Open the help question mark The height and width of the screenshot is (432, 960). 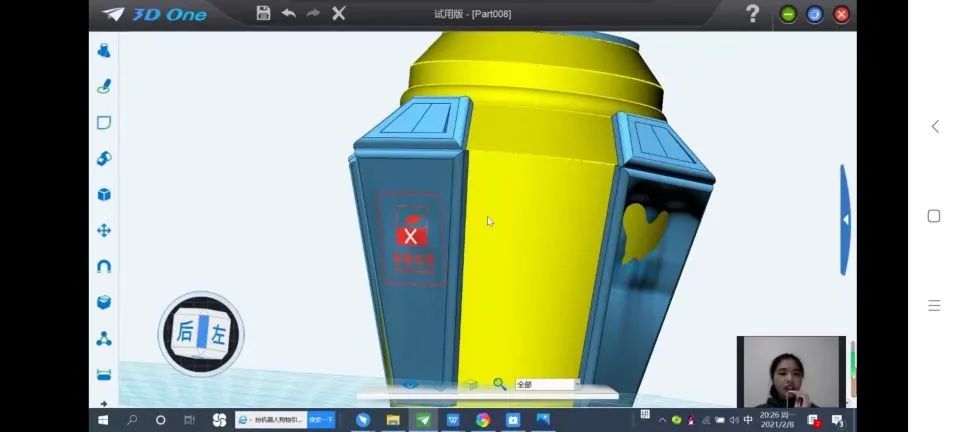(752, 13)
